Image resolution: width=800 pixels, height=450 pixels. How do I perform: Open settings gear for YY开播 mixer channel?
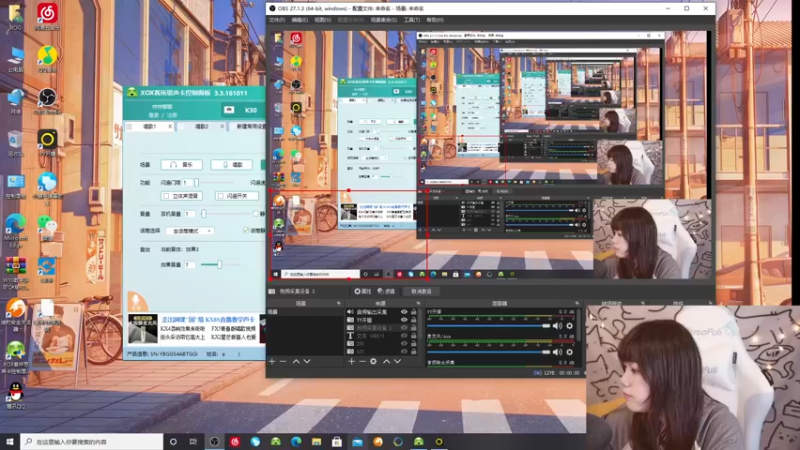569,326
